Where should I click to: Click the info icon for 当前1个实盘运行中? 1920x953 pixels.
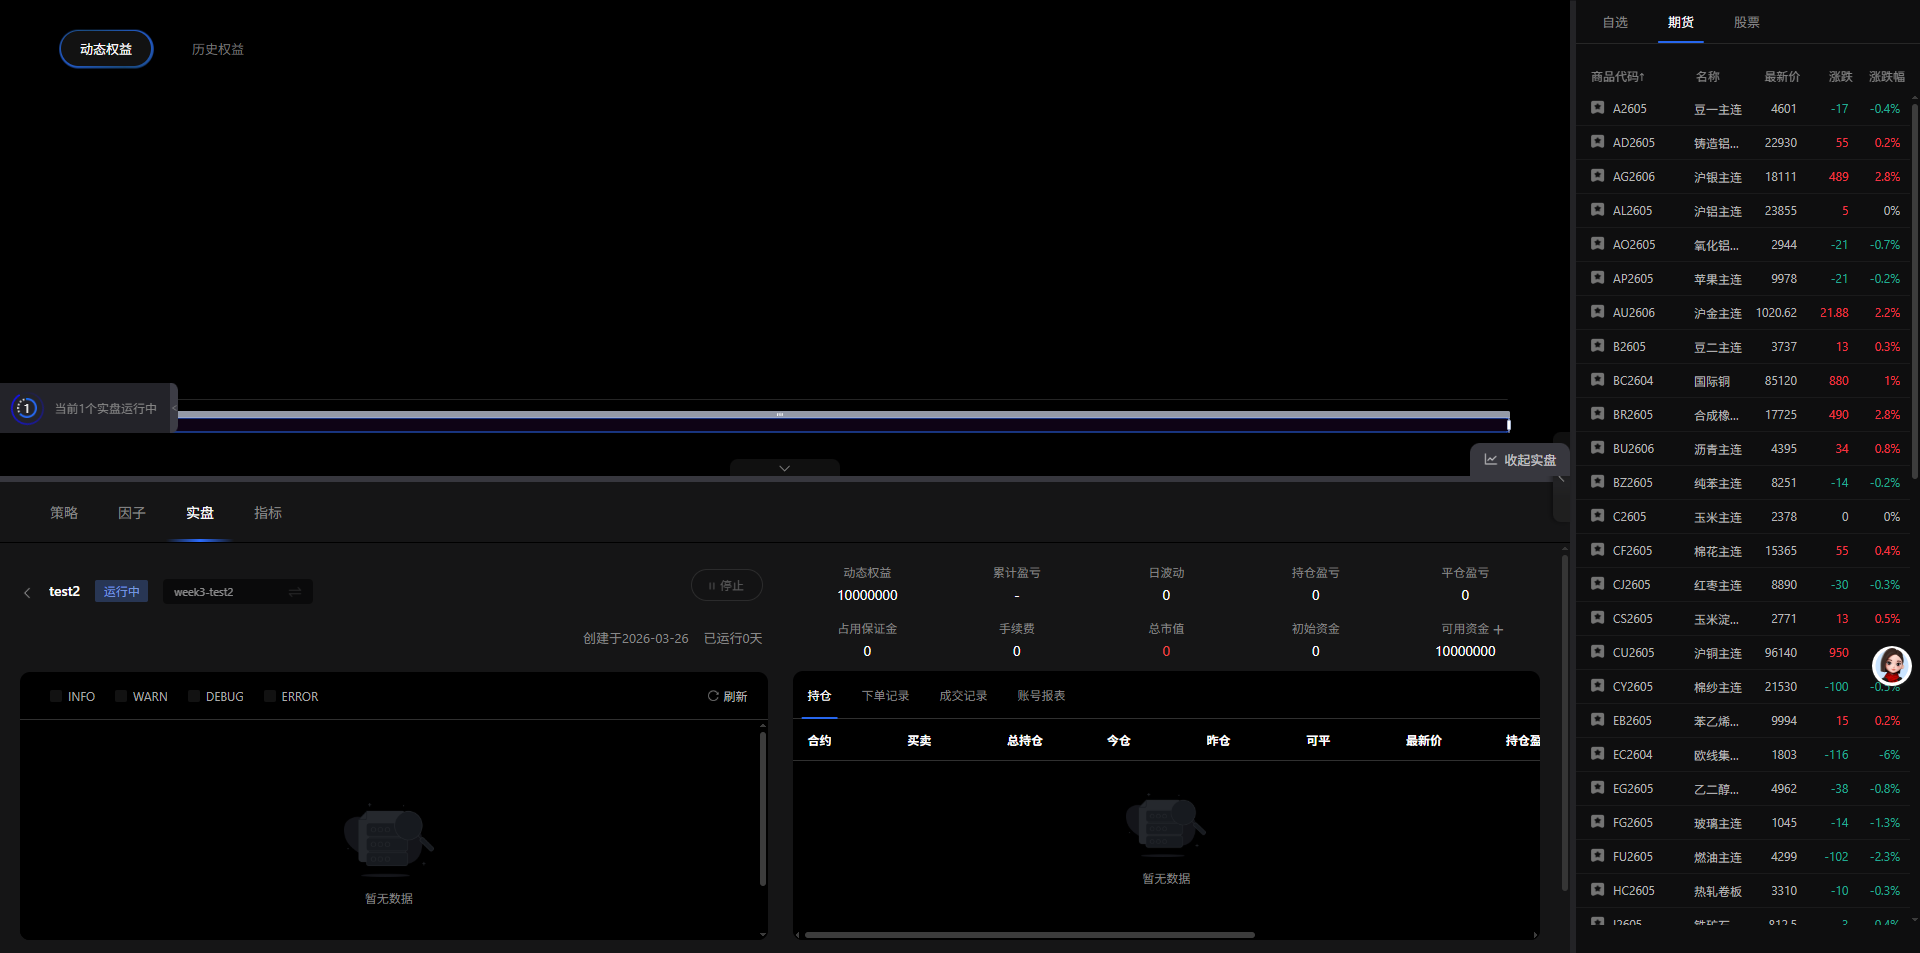(x=27, y=408)
